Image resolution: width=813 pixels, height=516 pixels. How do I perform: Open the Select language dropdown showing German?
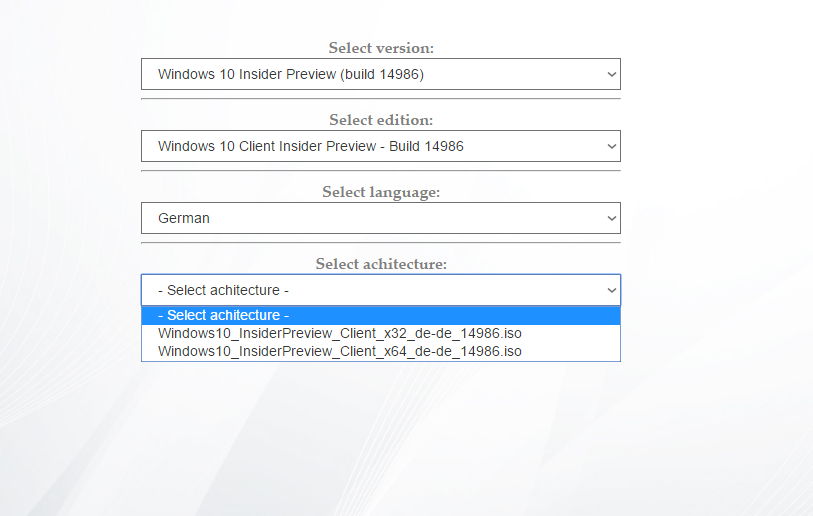tap(381, 218)
